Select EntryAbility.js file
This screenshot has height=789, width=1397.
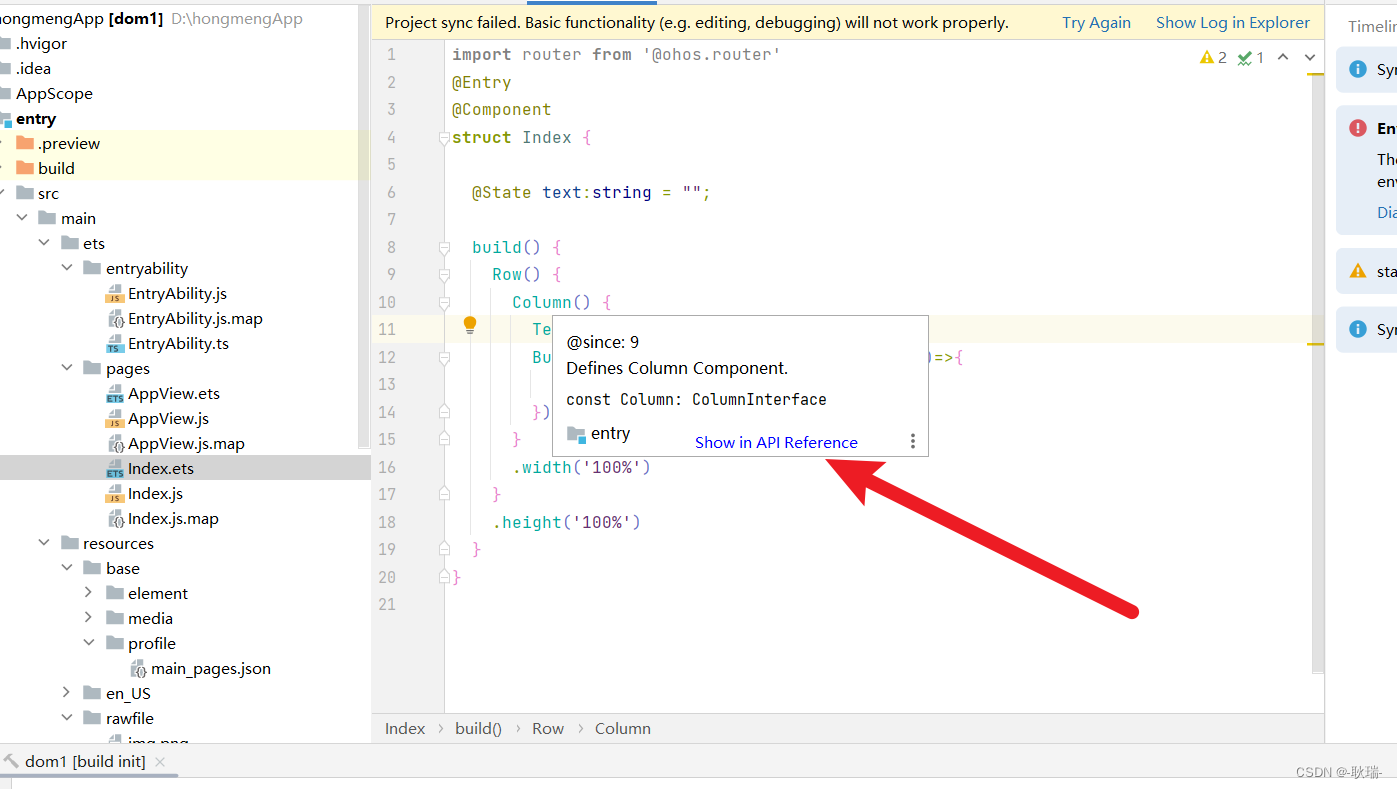(177, 293)
